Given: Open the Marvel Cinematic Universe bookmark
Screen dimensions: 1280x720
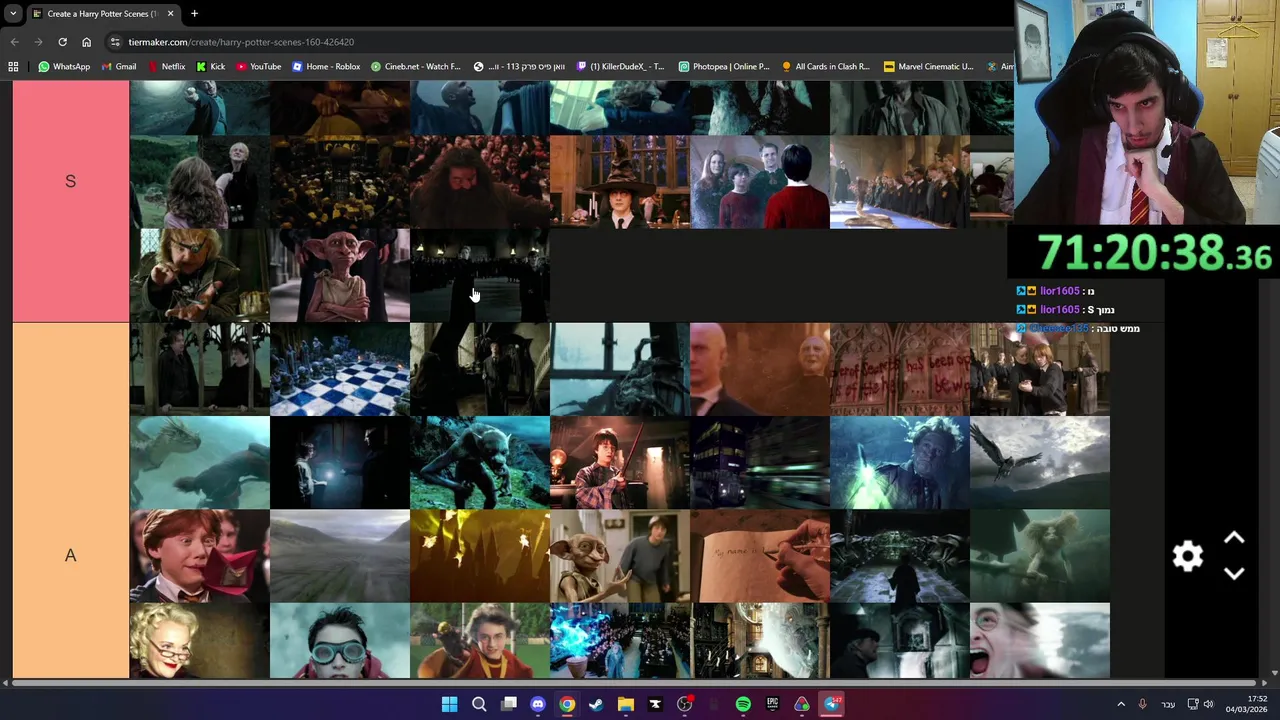Looking at the screenshot, I should tap(928, 66).
